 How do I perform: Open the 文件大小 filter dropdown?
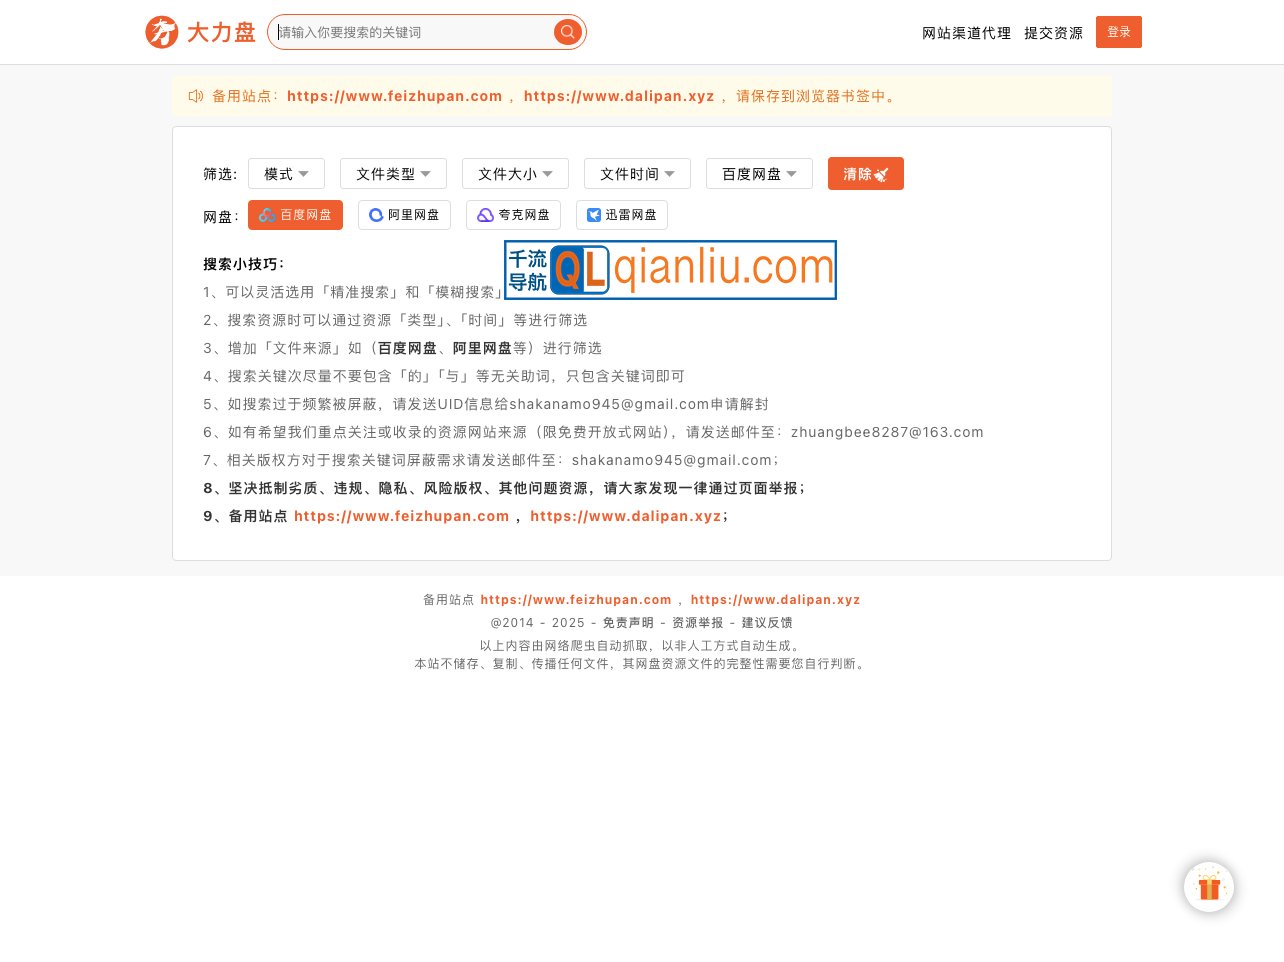(x=515, y=173)
